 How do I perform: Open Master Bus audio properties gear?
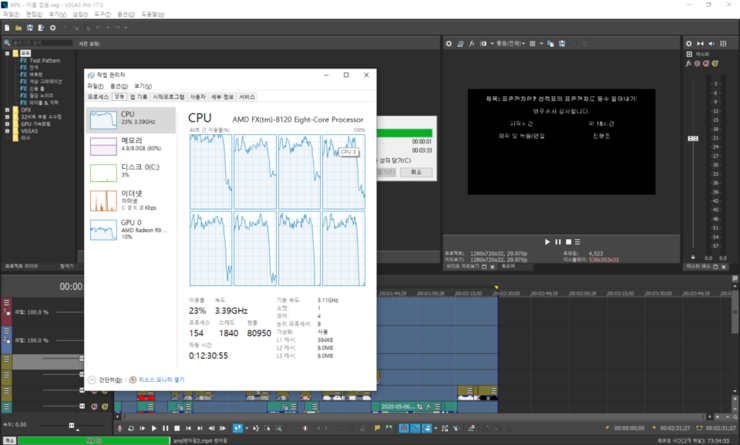(x=689, y=43)
